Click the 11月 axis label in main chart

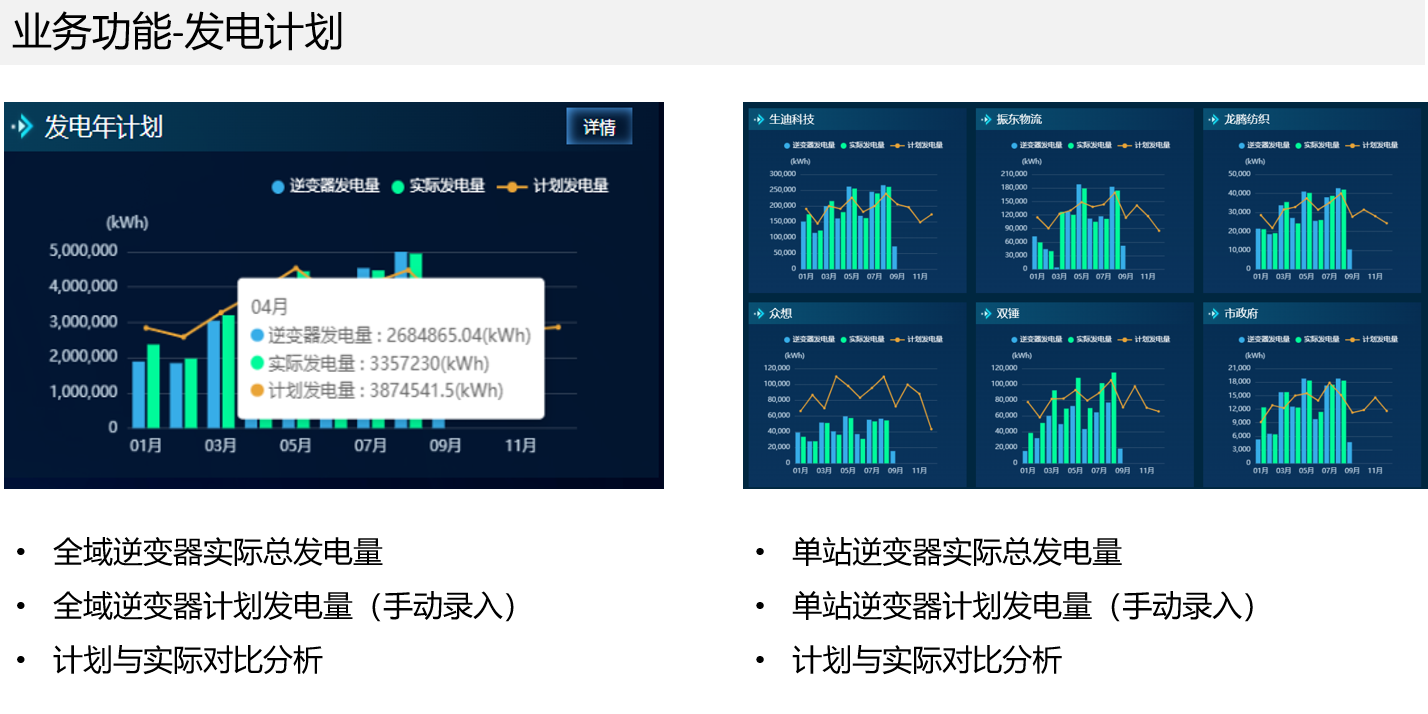[x=520, y=445]
